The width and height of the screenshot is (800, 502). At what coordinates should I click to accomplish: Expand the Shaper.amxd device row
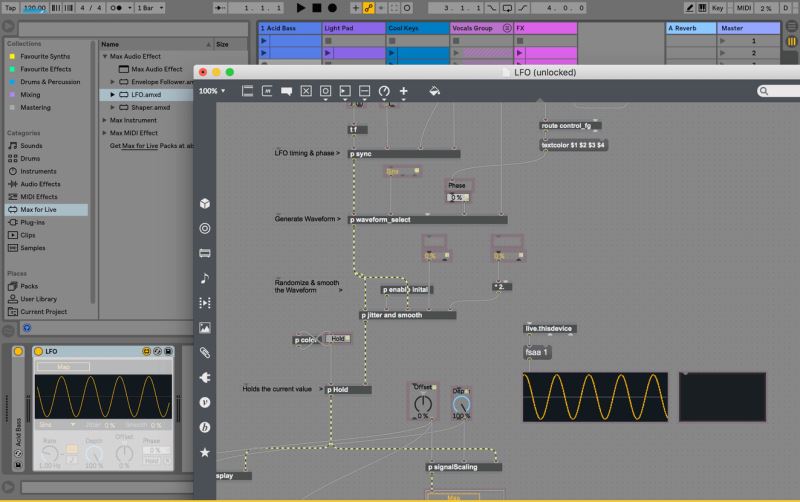tap(113, 107)
